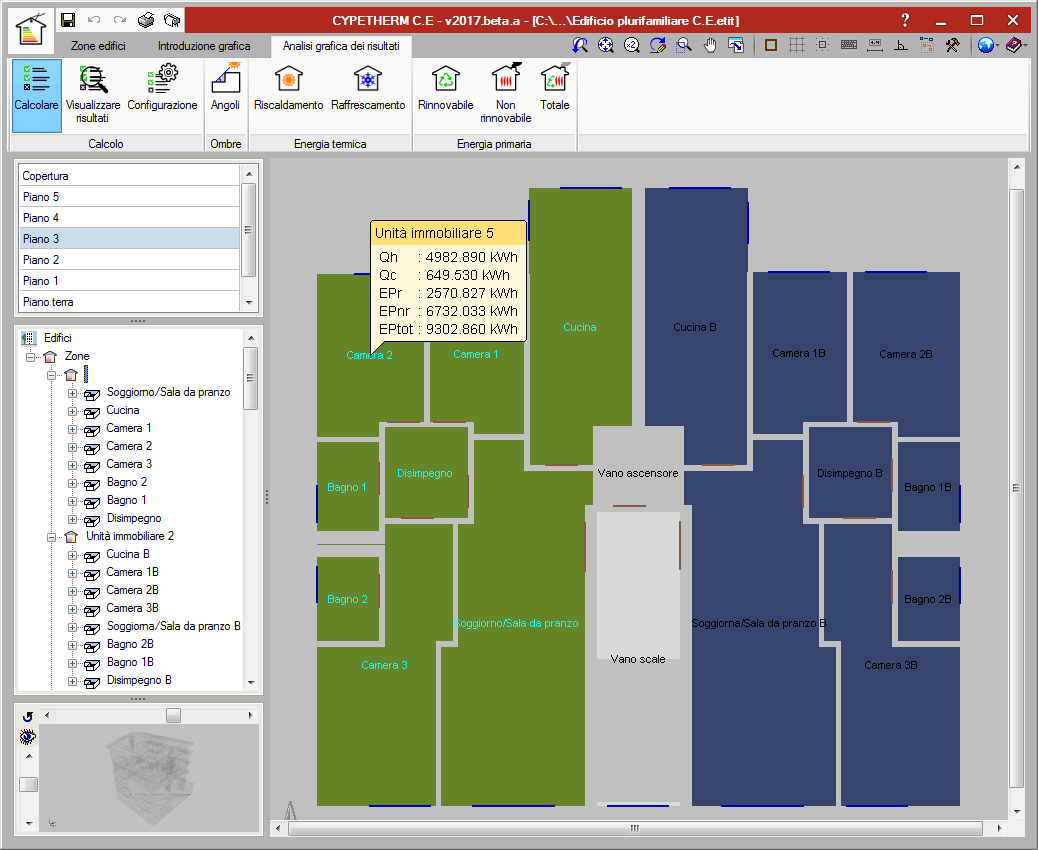This screenshot has height=850, width=1038.
Task: Click the floor plan horizontal scrollbar
Action: (x=638, y=828)
